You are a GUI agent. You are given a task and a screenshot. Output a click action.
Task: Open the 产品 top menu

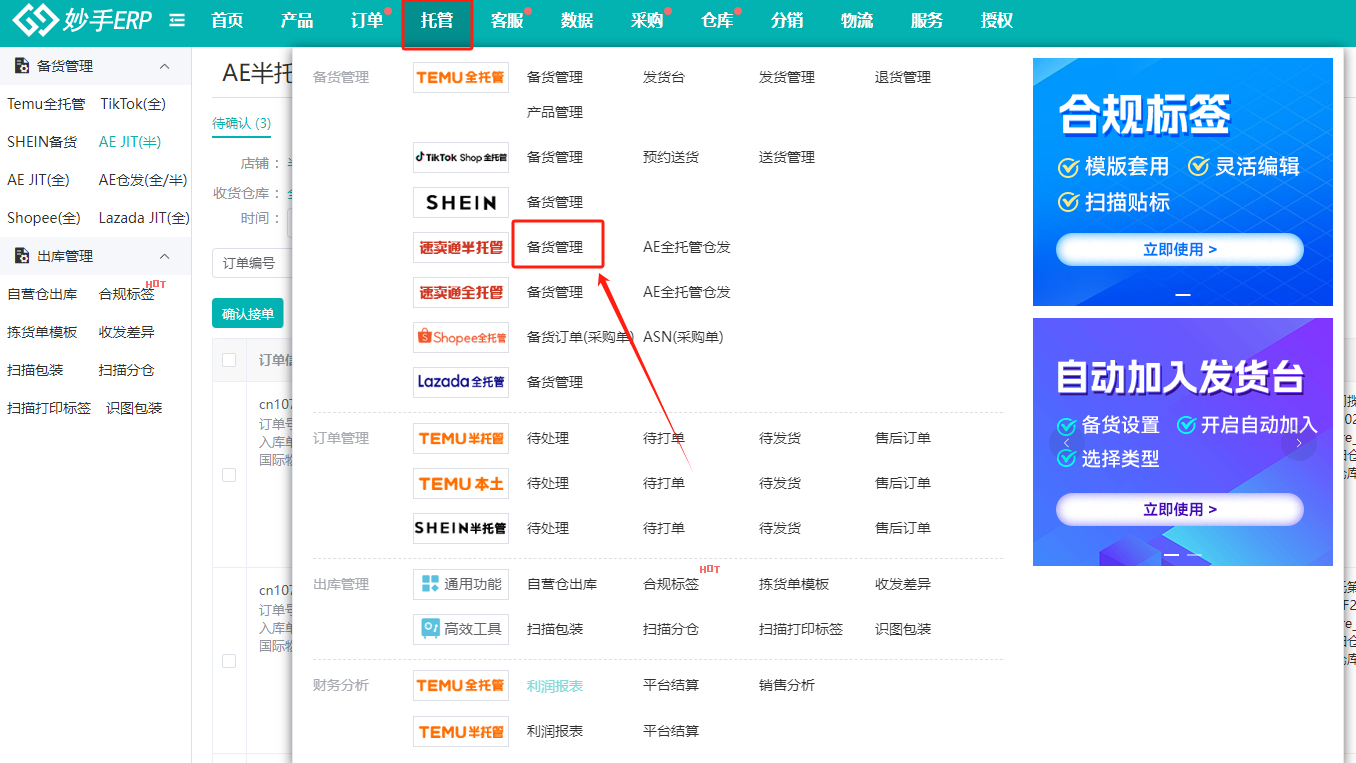(x=297, y=20)
